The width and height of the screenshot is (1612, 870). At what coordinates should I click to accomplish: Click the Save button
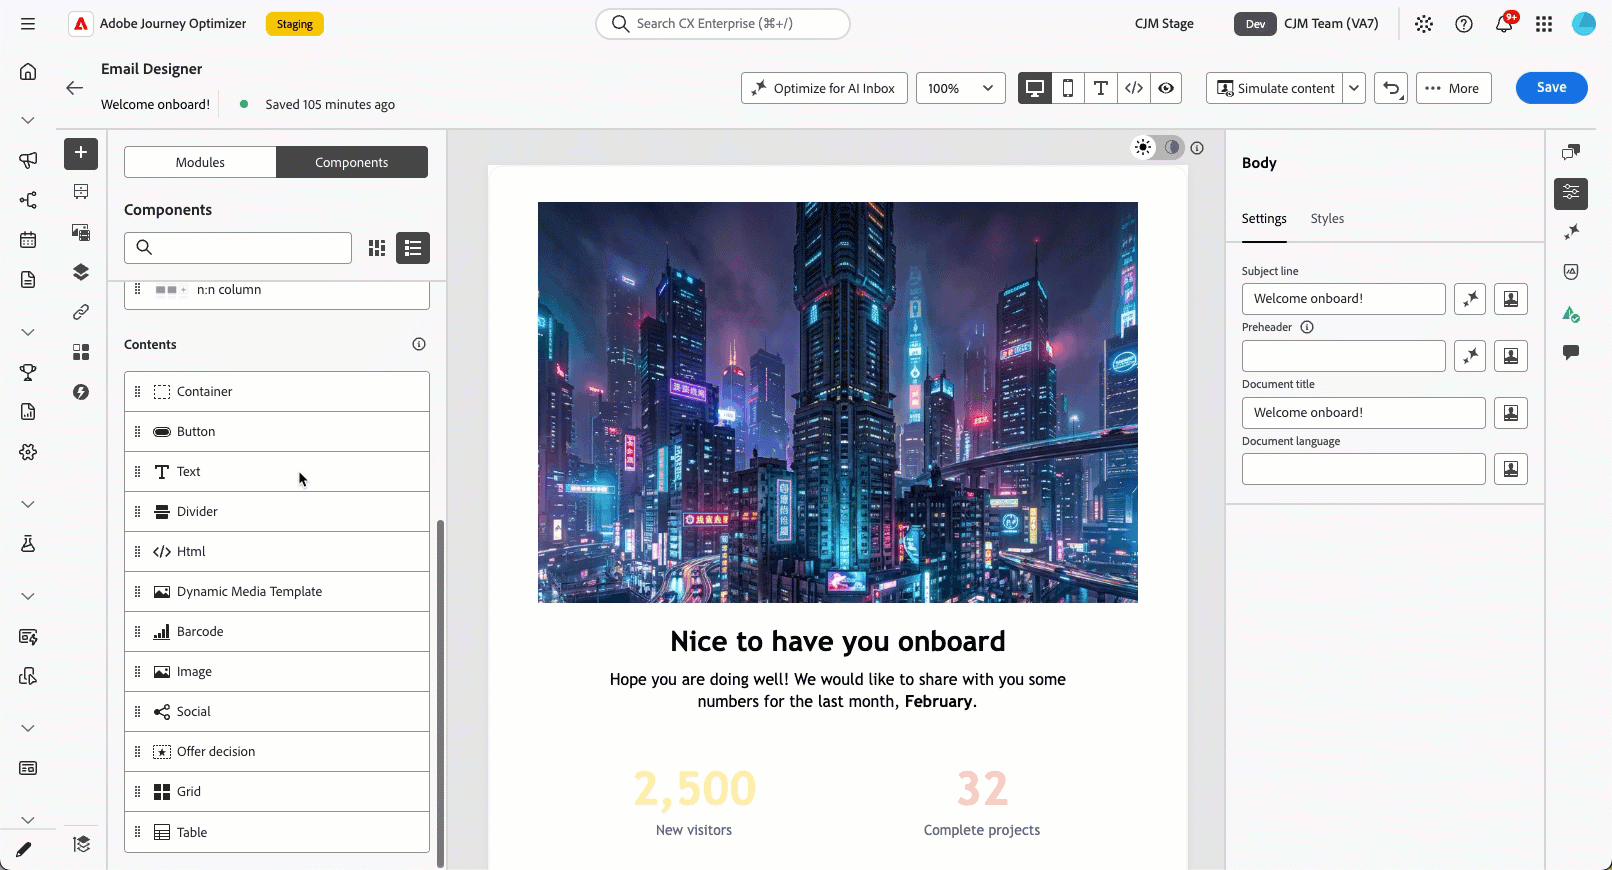coord(1552,88)
